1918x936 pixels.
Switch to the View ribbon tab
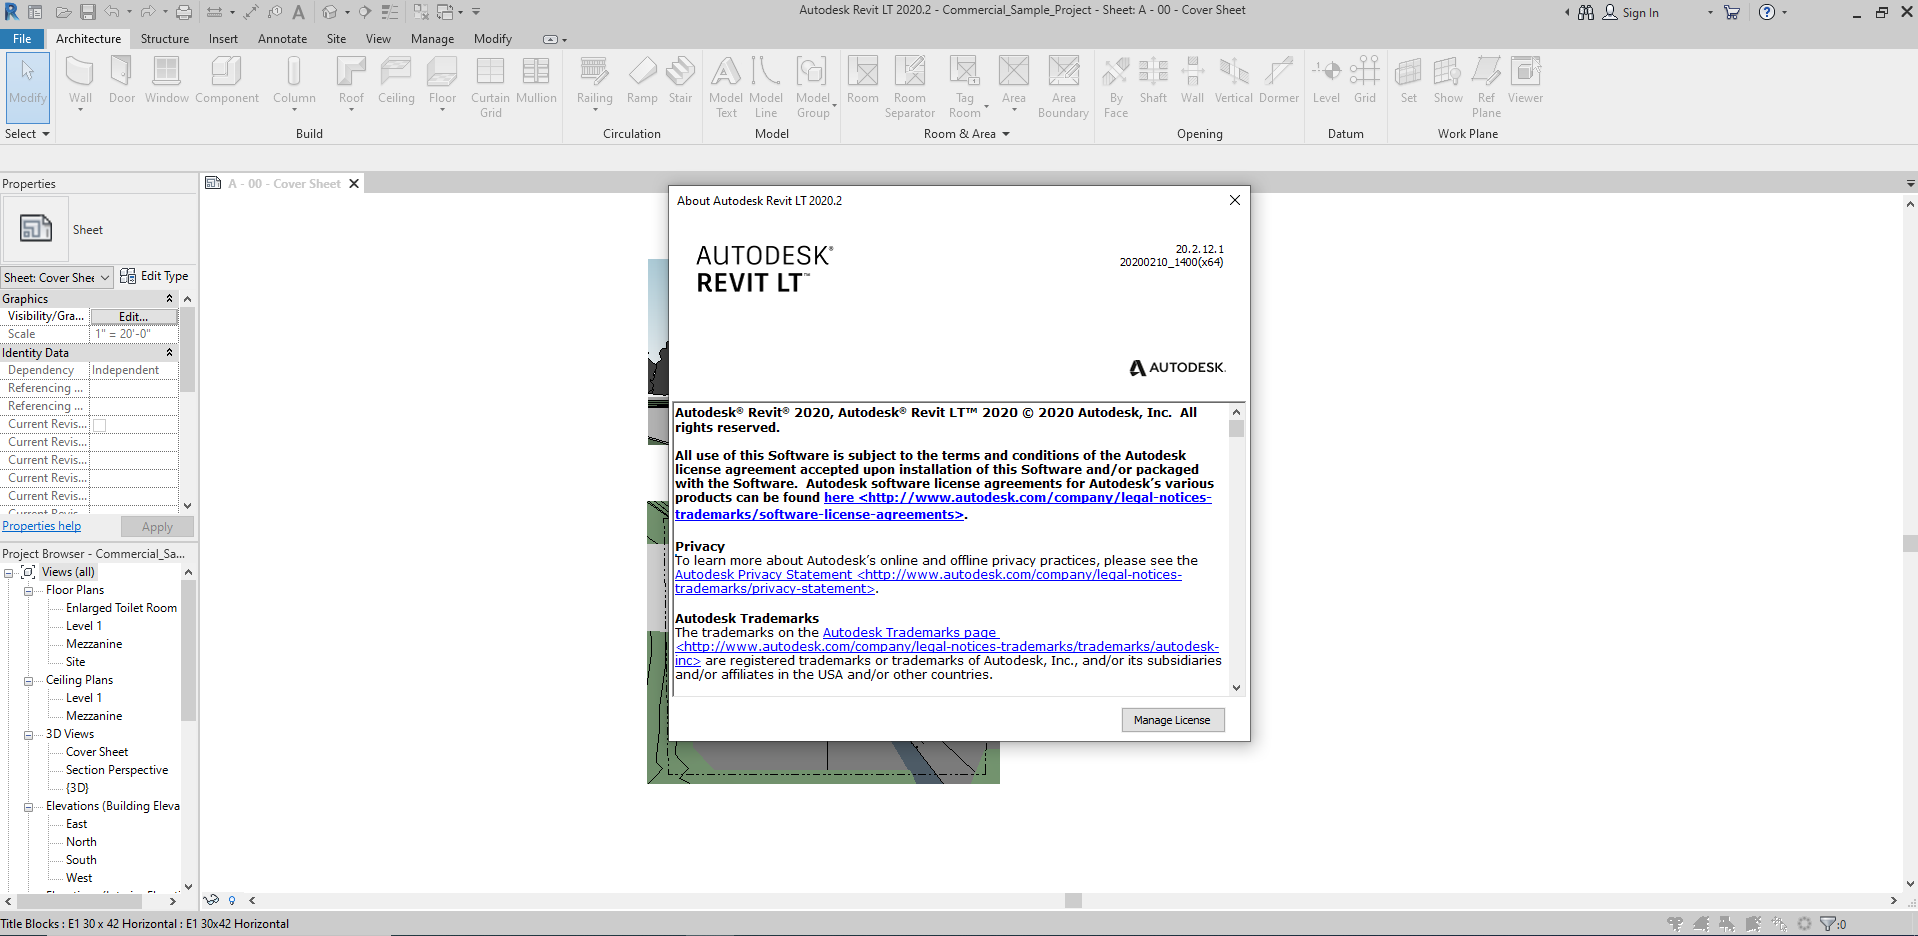click(378, 39)
